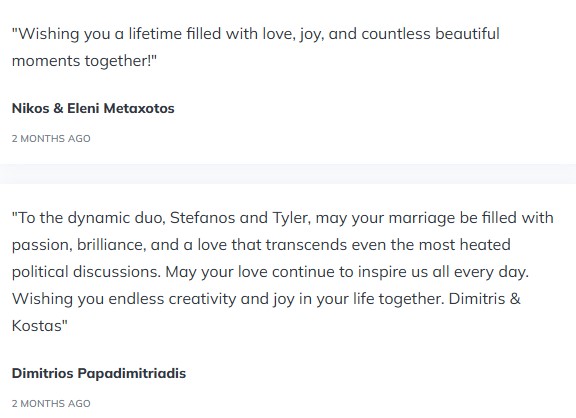Image resolution: width=576 pixels, height=418 pixels.
Task: Click the word 'Metaxotos' in the author name
Action: 139,108
